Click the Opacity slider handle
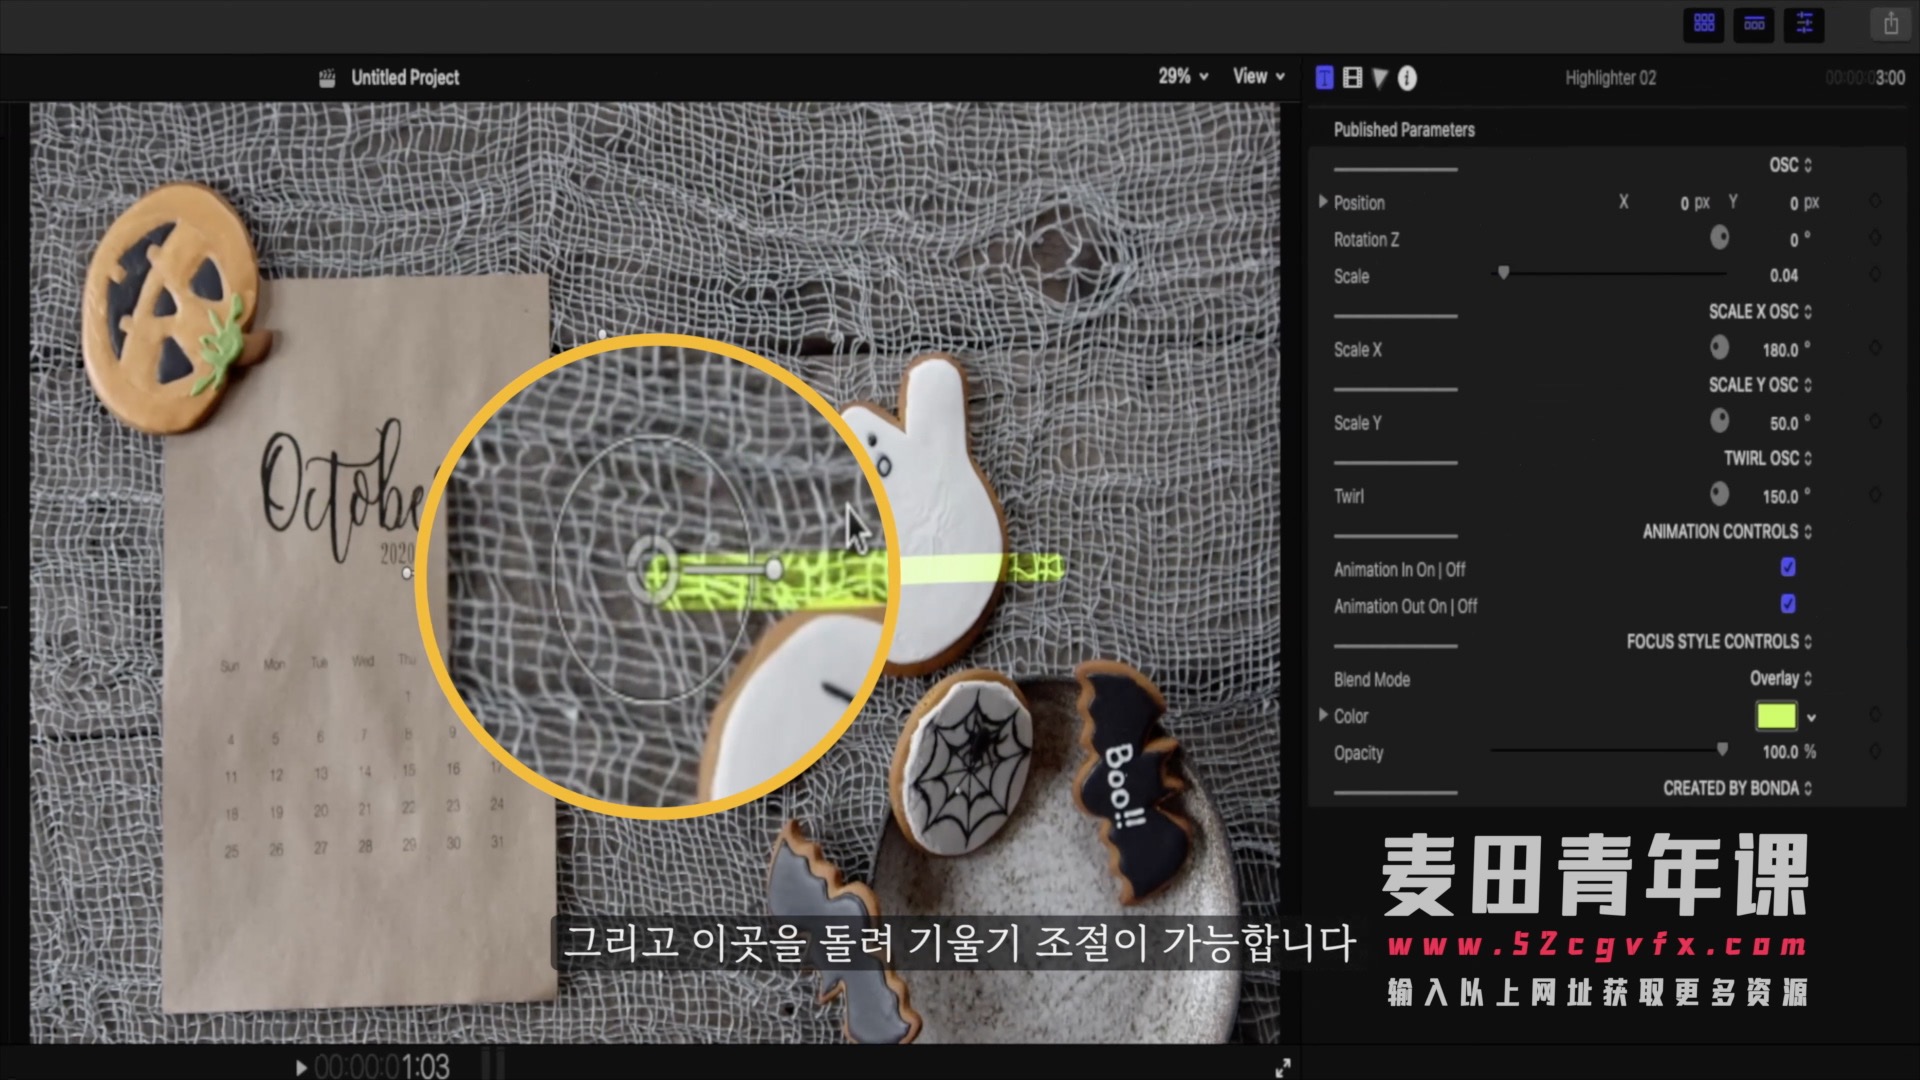This screenshot has height=1080, width=1920. [1721, 749]
